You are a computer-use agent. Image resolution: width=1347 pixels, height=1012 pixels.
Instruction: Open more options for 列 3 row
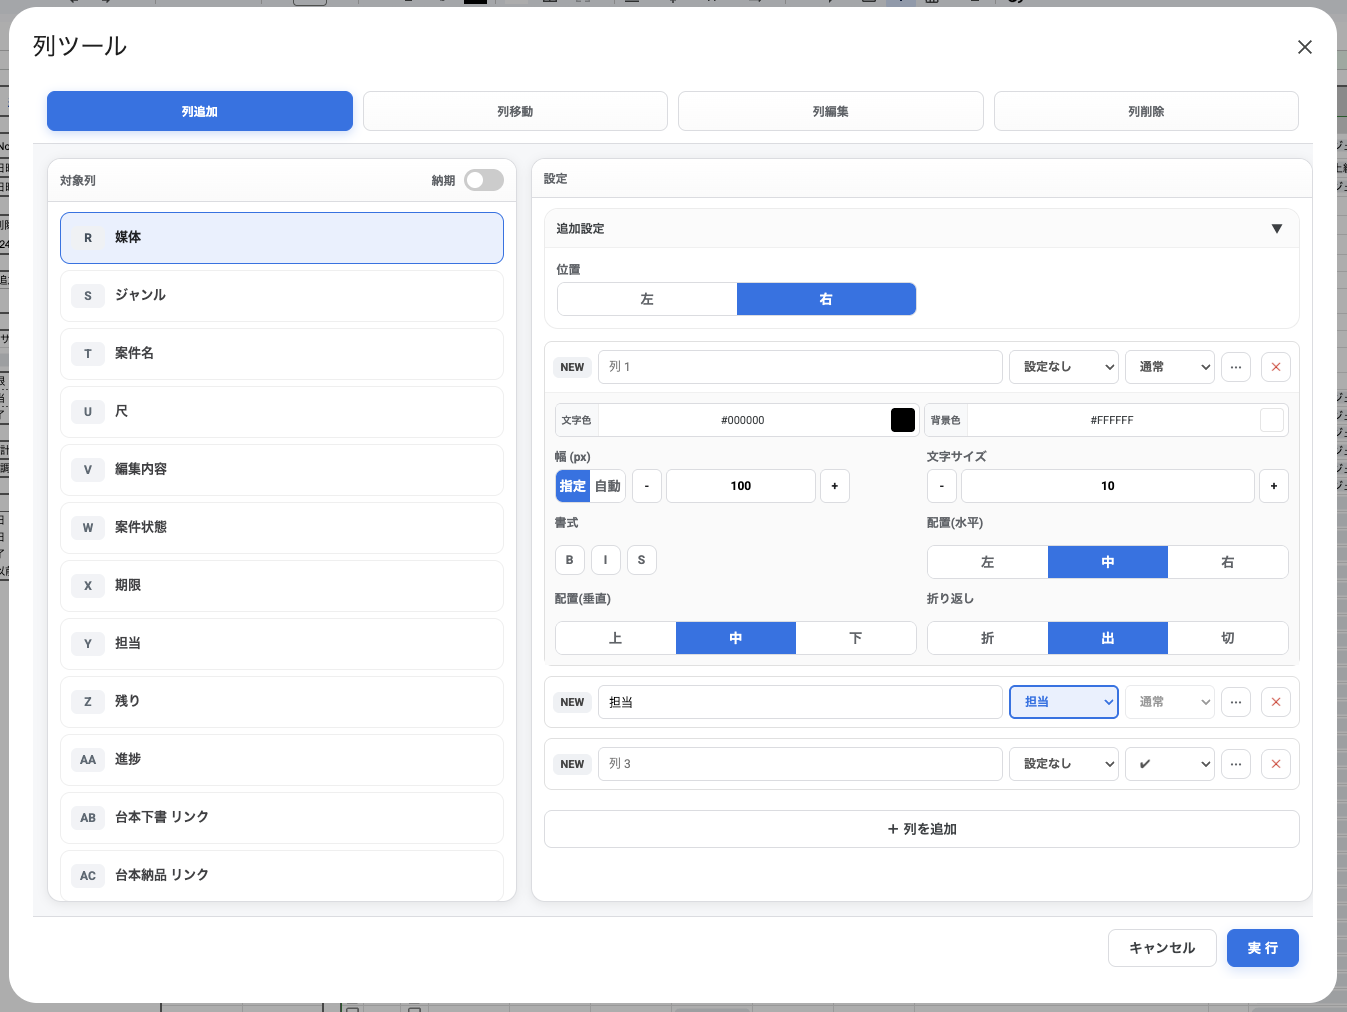coord(1236,764)
